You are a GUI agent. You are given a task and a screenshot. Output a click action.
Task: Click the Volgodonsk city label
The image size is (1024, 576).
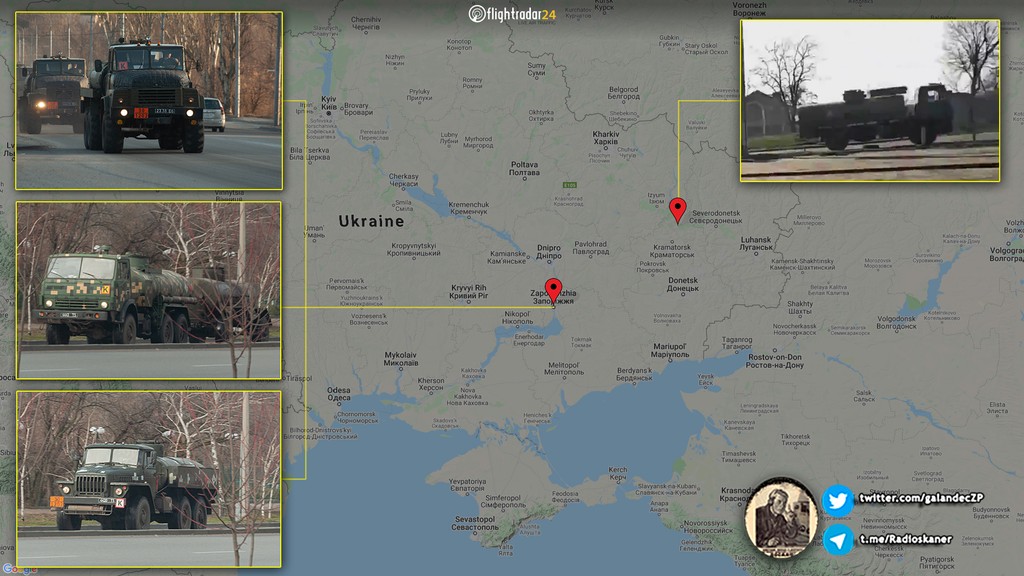tap(897, 323)
